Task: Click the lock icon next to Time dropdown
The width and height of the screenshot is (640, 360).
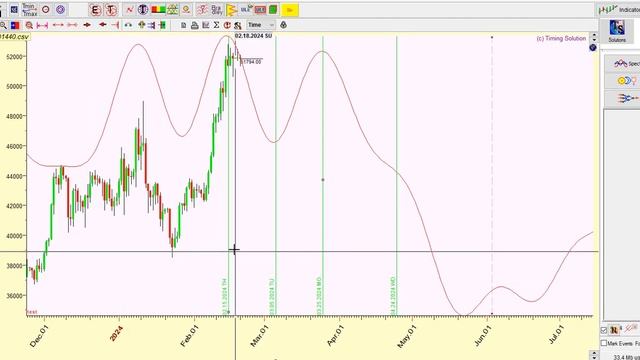Action: click(283, 25)
